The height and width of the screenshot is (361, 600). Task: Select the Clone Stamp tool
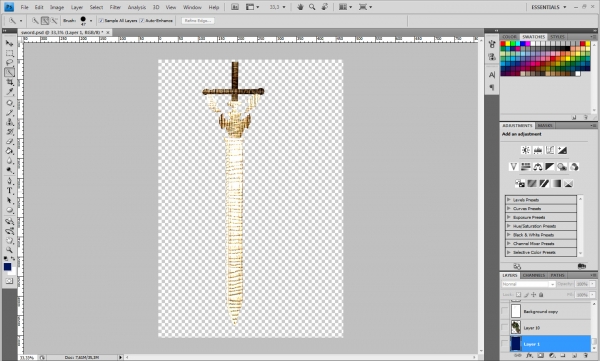click(9, 122)
